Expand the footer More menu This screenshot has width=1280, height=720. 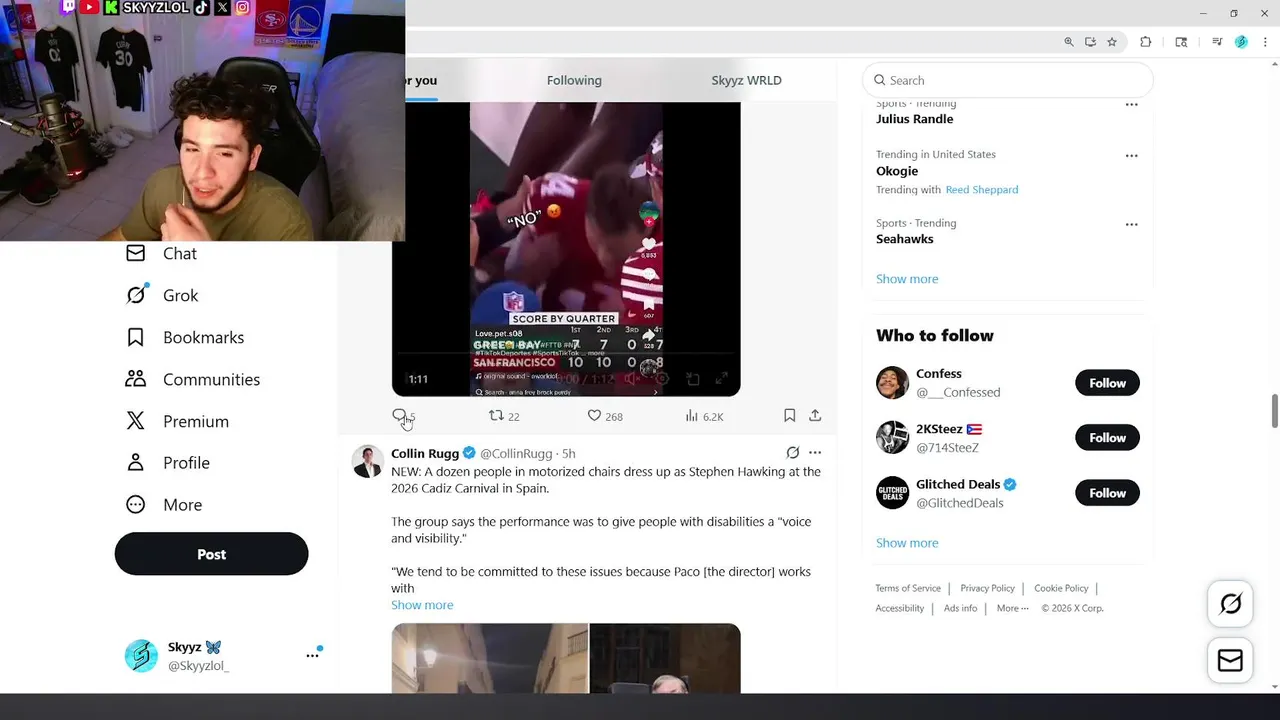(x=1012, y=608)
